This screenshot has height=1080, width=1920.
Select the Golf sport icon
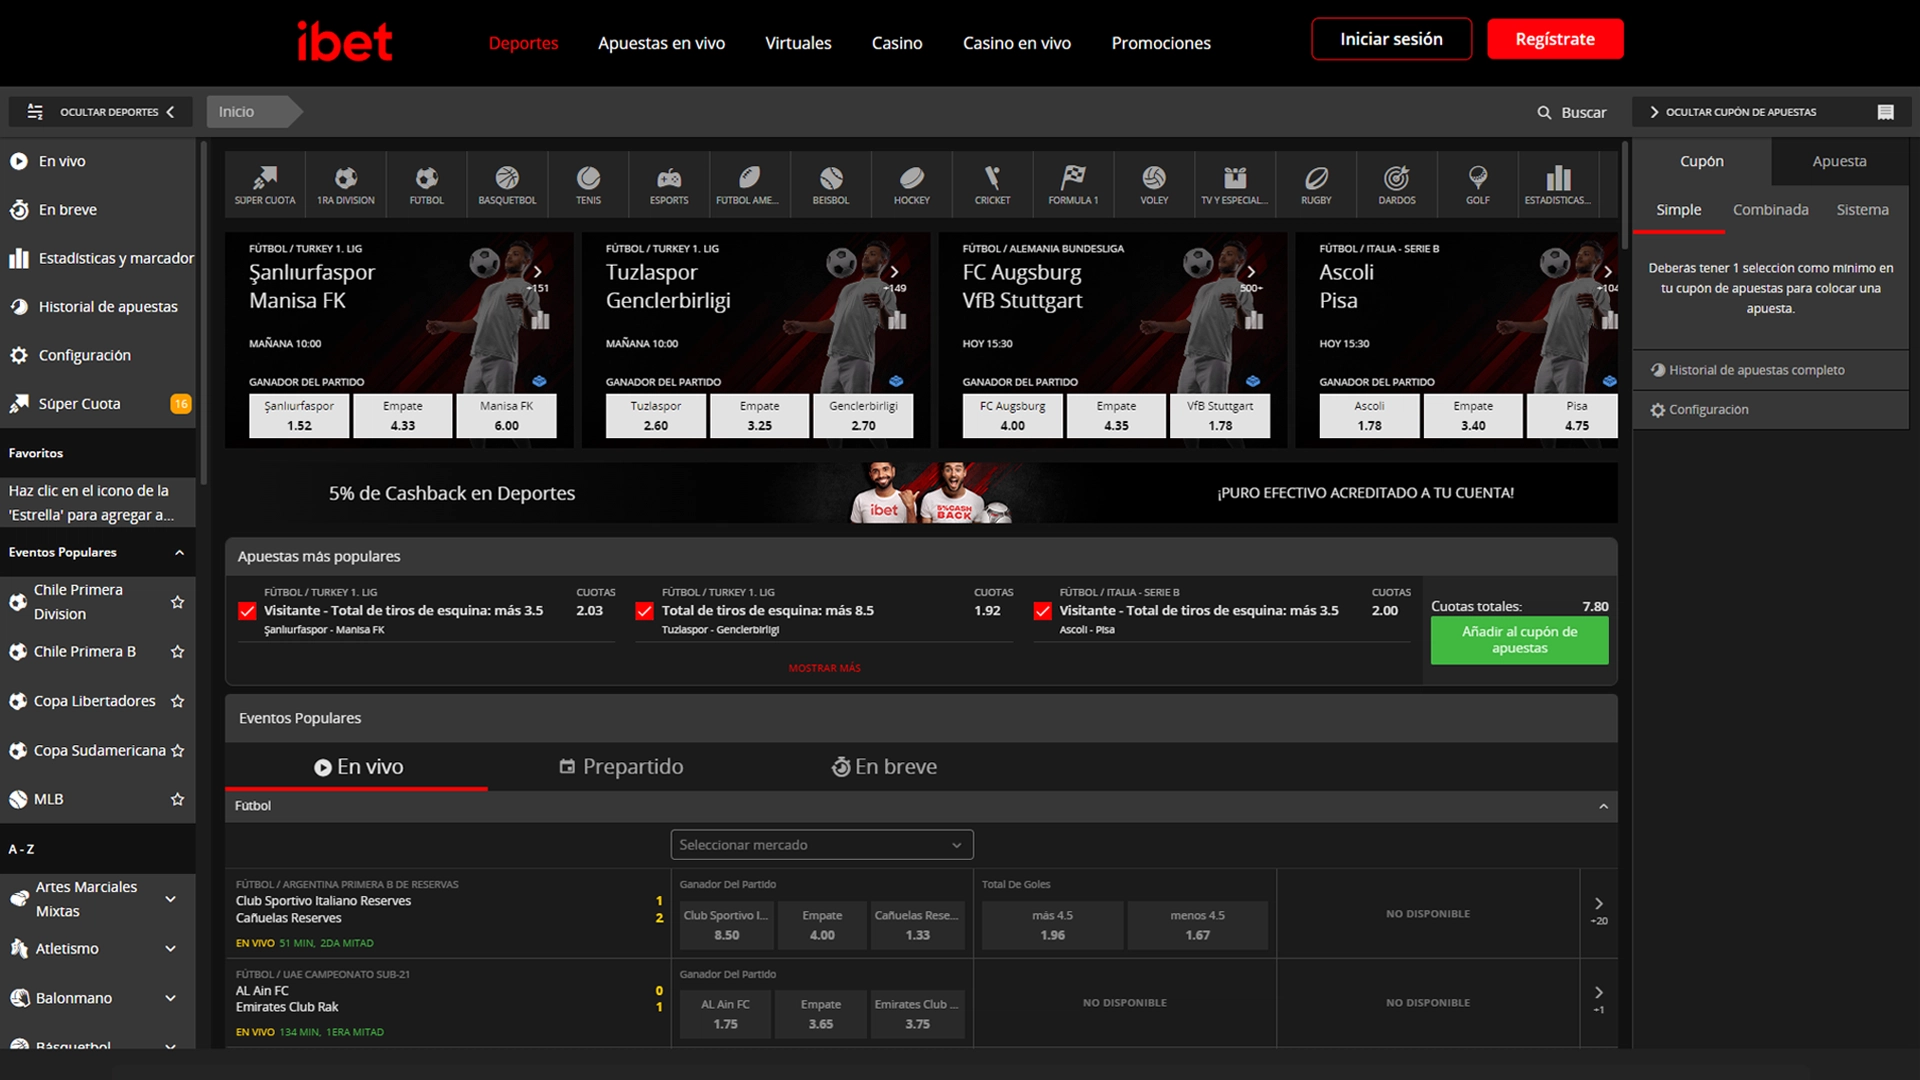point(1478,184)
